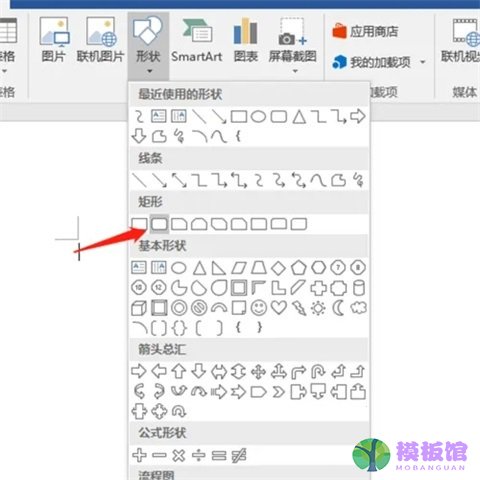Insert the moon shape

[338, 308]
